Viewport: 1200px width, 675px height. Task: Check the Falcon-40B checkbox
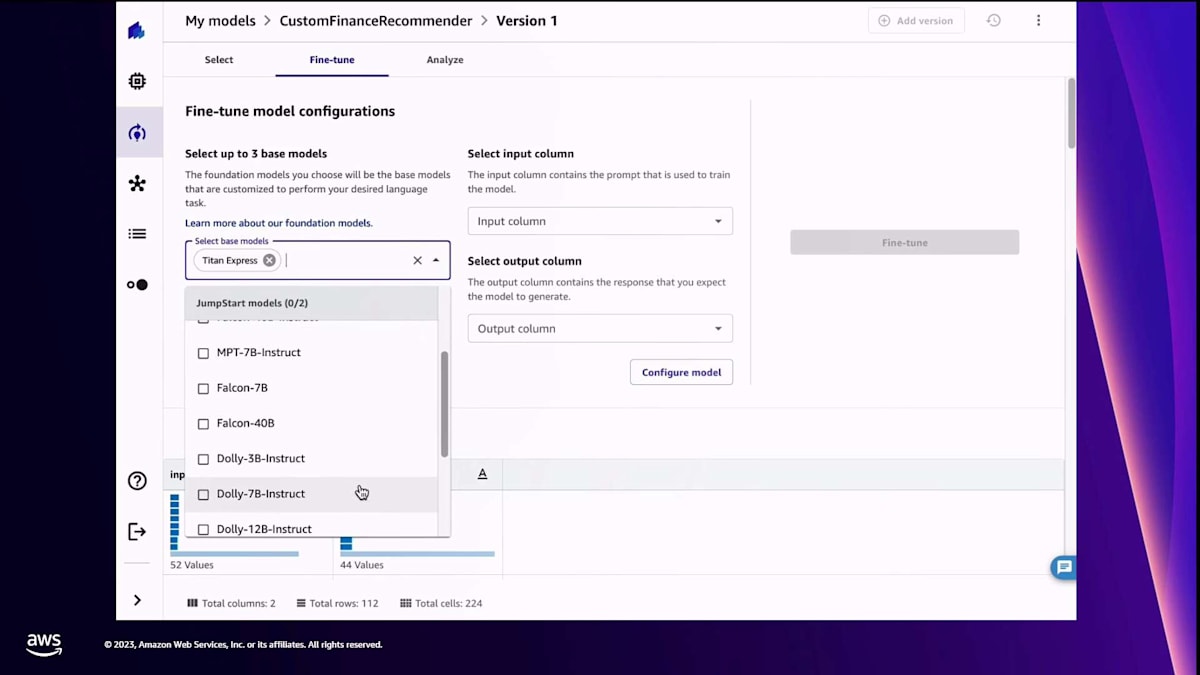pyautogui.click(x=203, y=424)
